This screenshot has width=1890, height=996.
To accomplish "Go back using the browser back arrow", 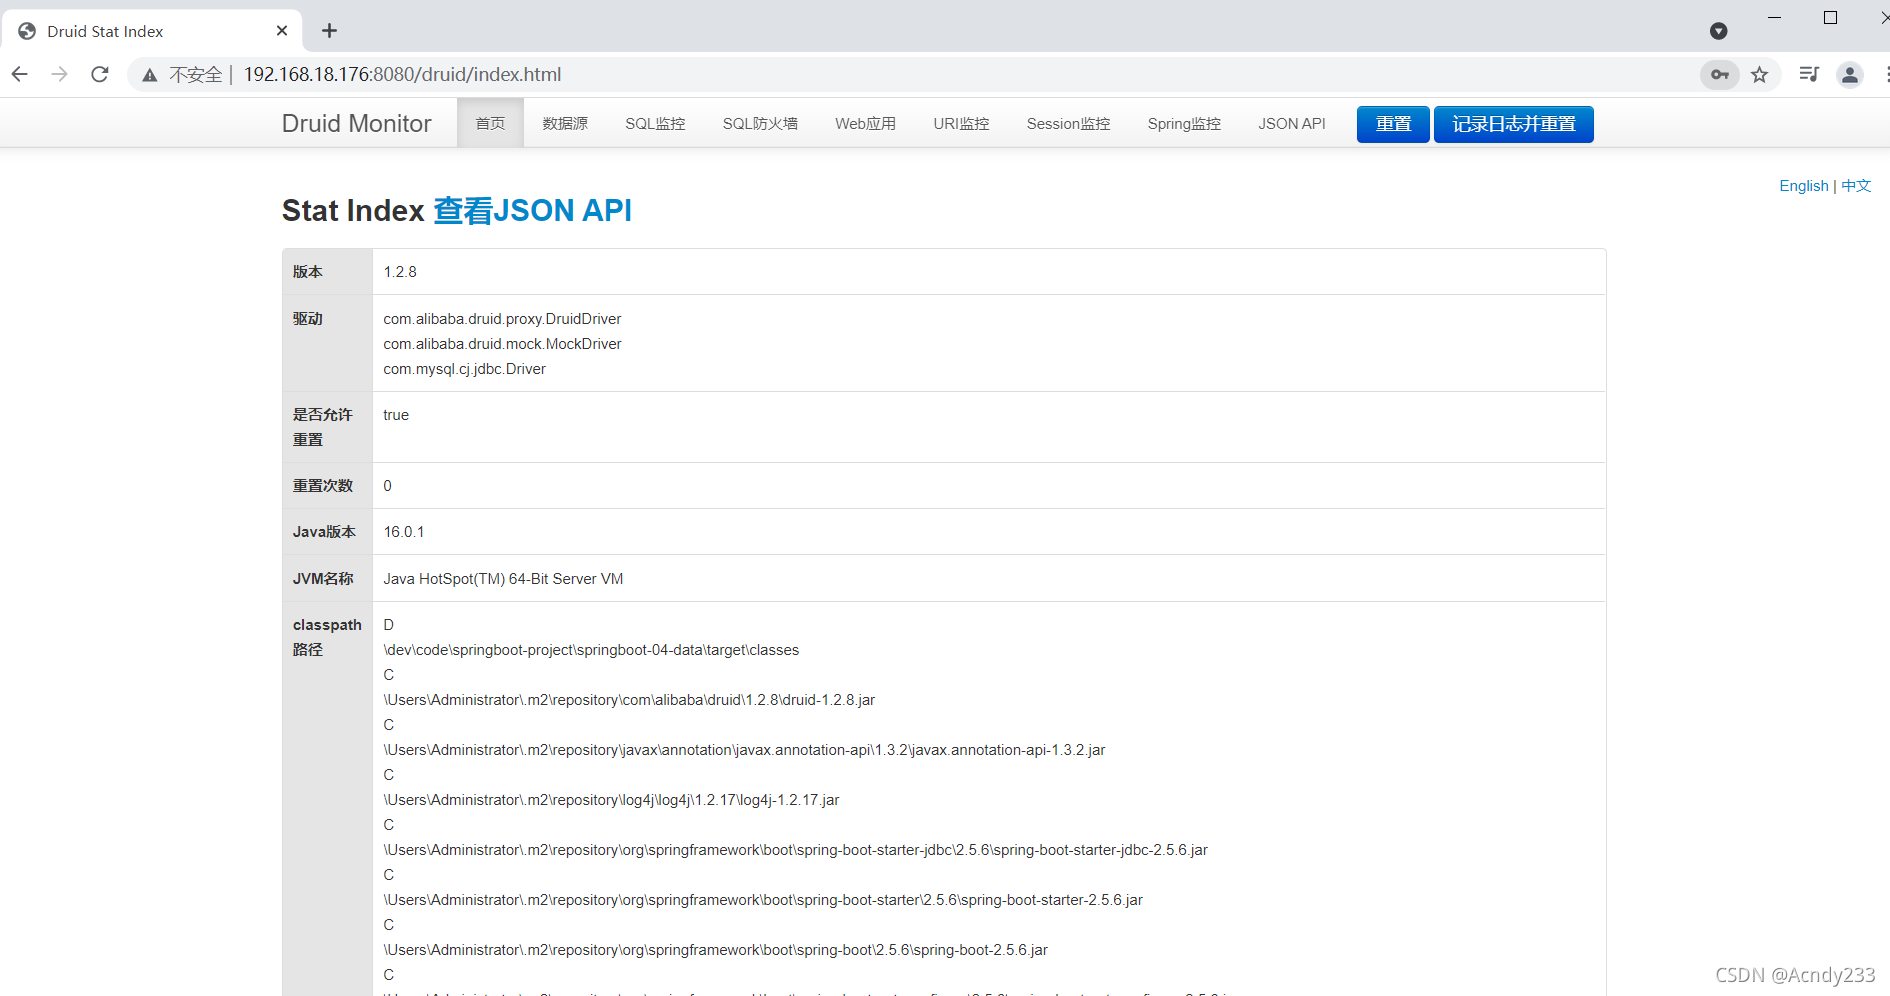I will click(19, 74).
